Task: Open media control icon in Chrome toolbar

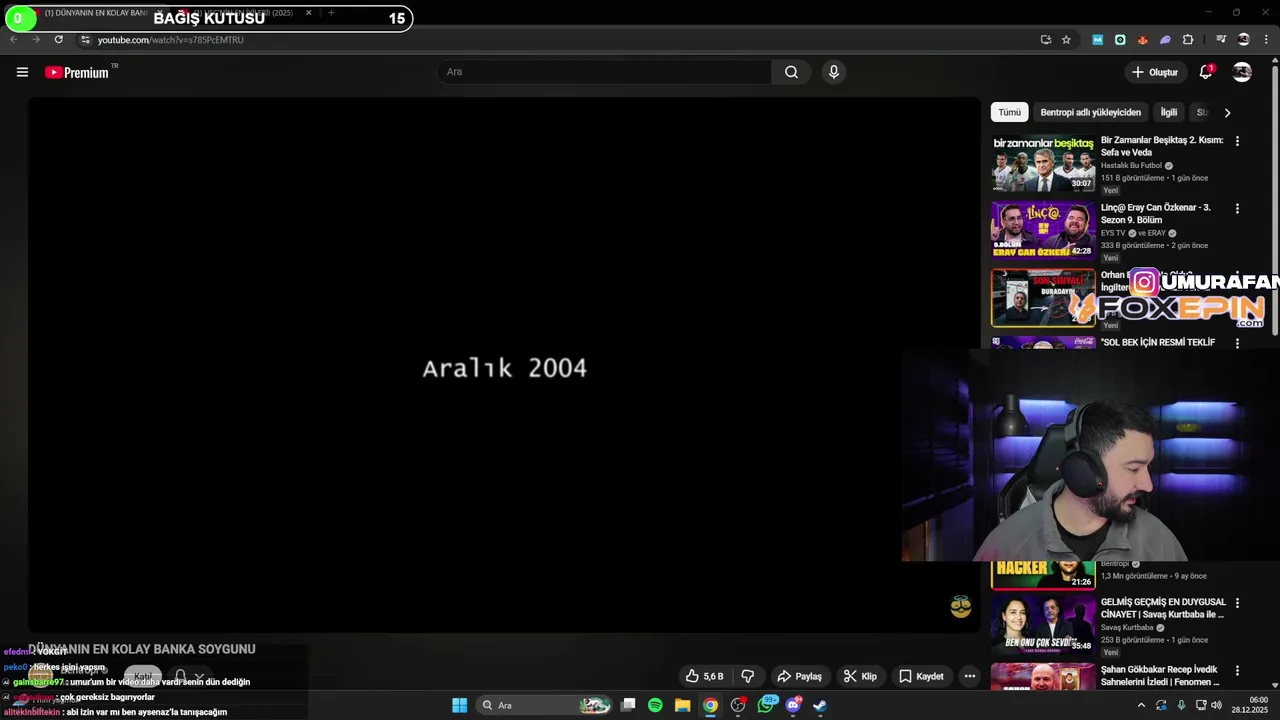Action: pyautogui.click(x=1221, y=40)
